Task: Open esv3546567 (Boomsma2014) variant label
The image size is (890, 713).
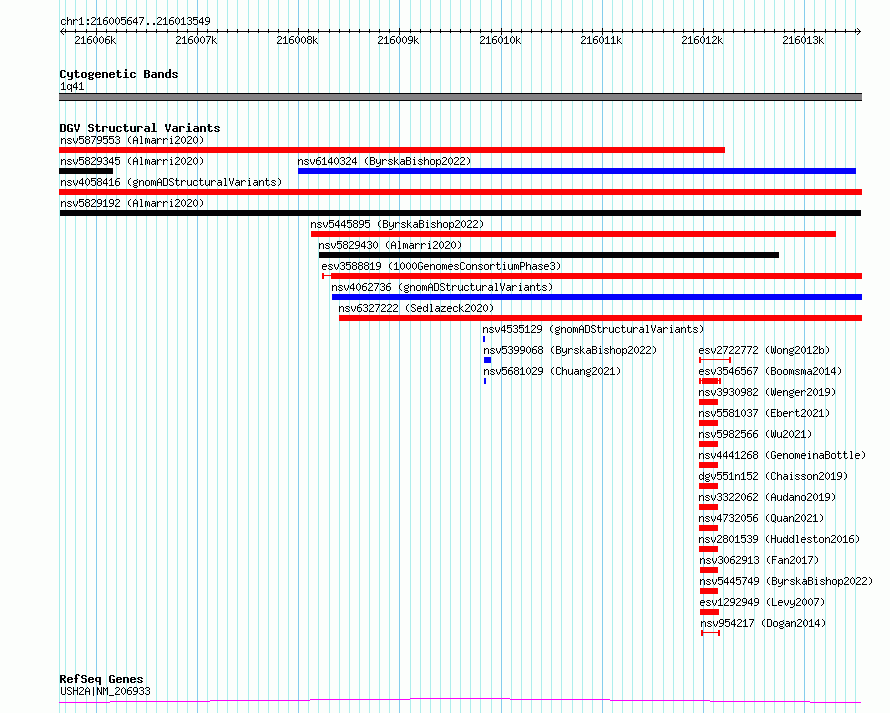Action: [770, 371]
